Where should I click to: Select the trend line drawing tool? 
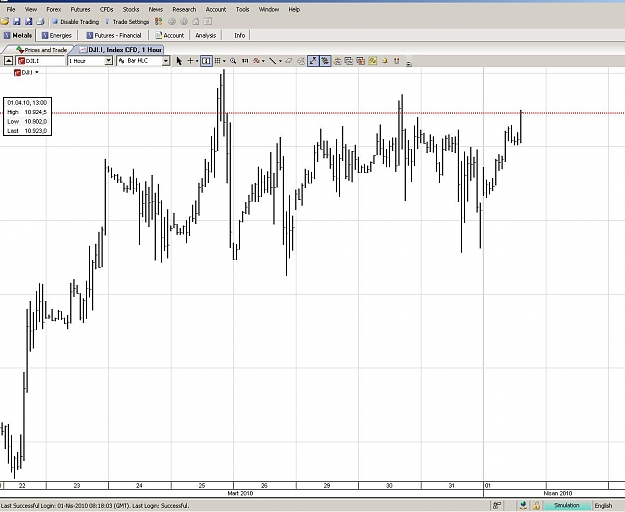273,61
